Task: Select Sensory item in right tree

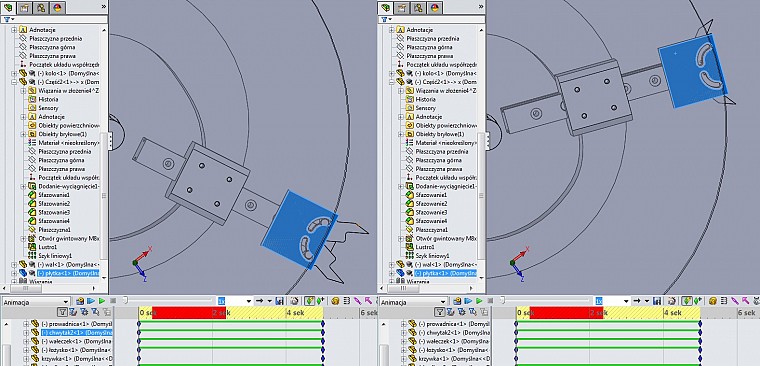Action: point(421,108)
